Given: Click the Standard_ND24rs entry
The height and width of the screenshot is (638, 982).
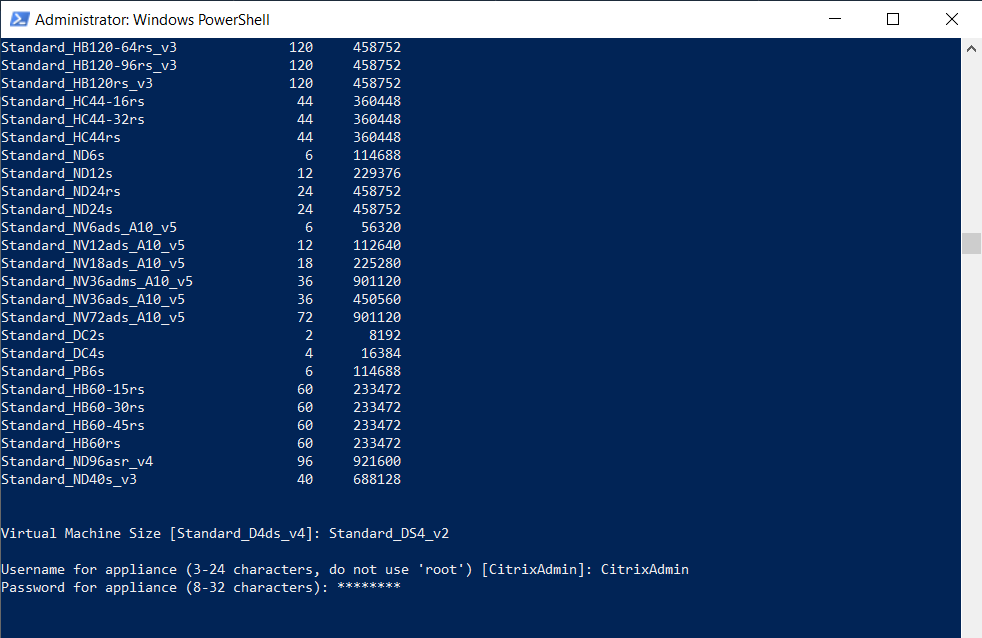Looking at the screenshot, I should pos(61,192).
